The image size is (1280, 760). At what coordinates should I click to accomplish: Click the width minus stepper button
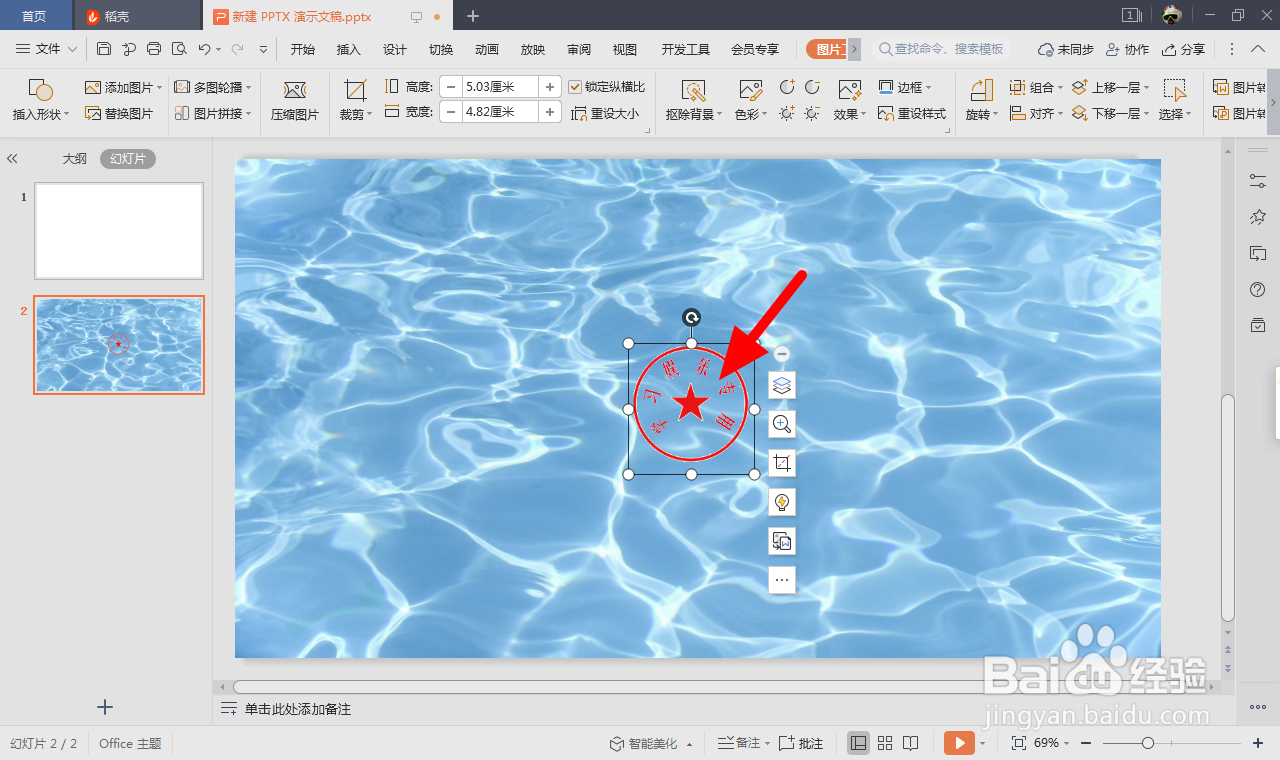pos(451,112)
